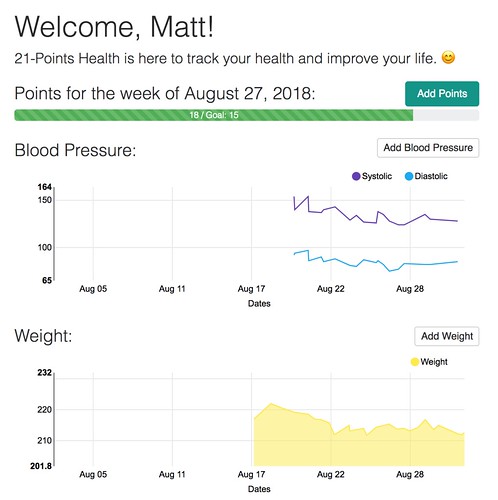Image resolution: width=498 pixels, height=500 pixels.
Task: Select the Diastolic legend label
Action: pos(431,176)
